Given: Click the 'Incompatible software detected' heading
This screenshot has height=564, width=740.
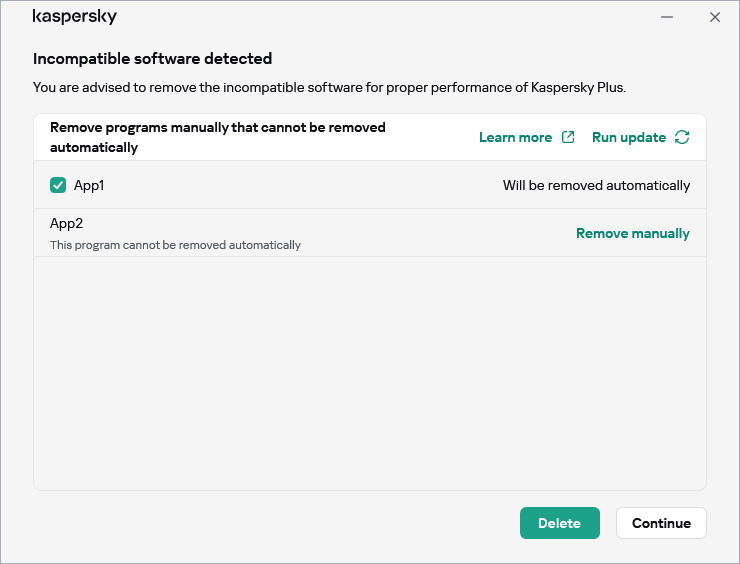Looking at the screenshot, I should click(152, 59).
